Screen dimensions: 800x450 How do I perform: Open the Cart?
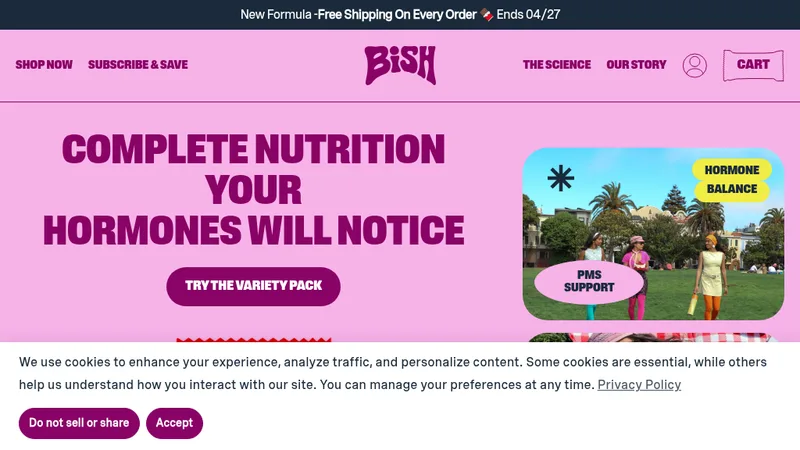point(753,65)
